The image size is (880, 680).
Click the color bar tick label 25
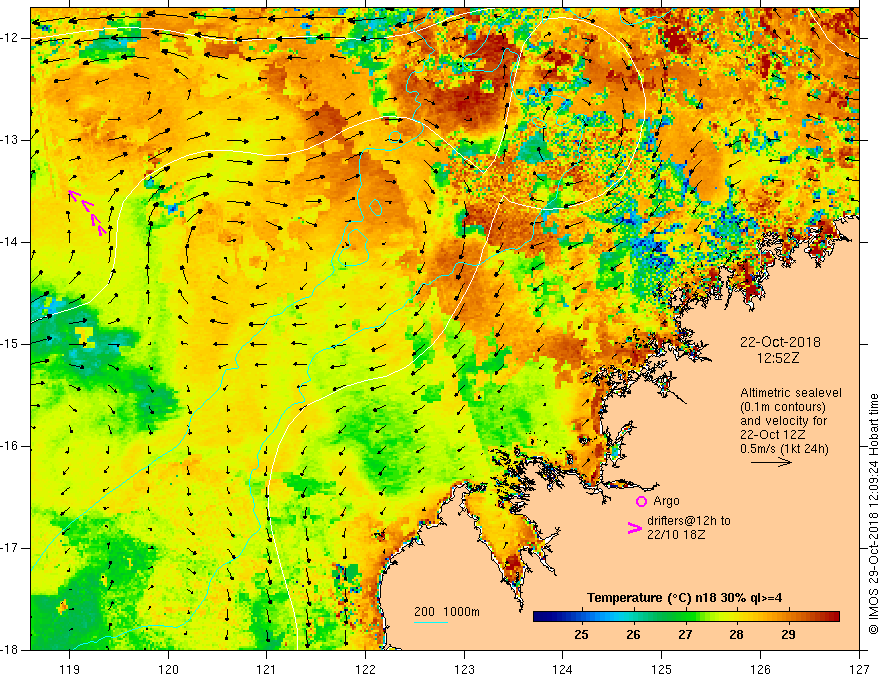click(581, 635)
